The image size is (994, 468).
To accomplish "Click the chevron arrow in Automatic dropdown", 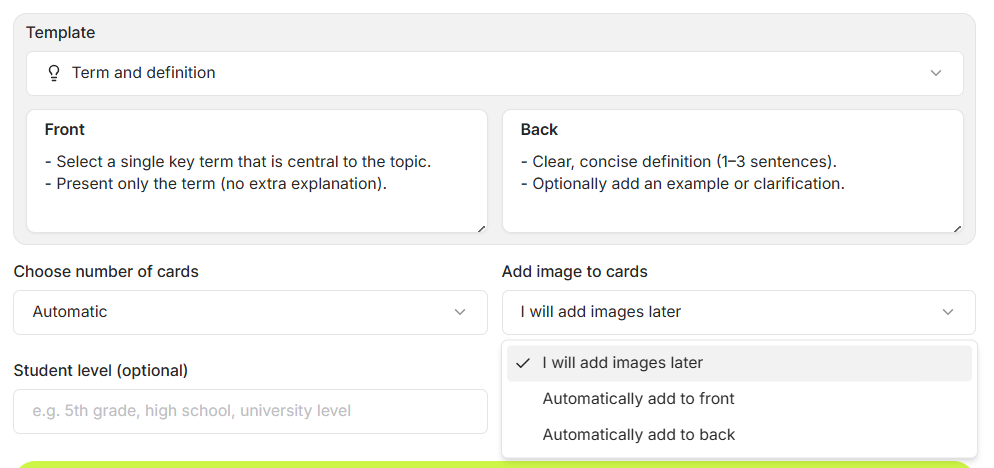I will click(460, 312).
